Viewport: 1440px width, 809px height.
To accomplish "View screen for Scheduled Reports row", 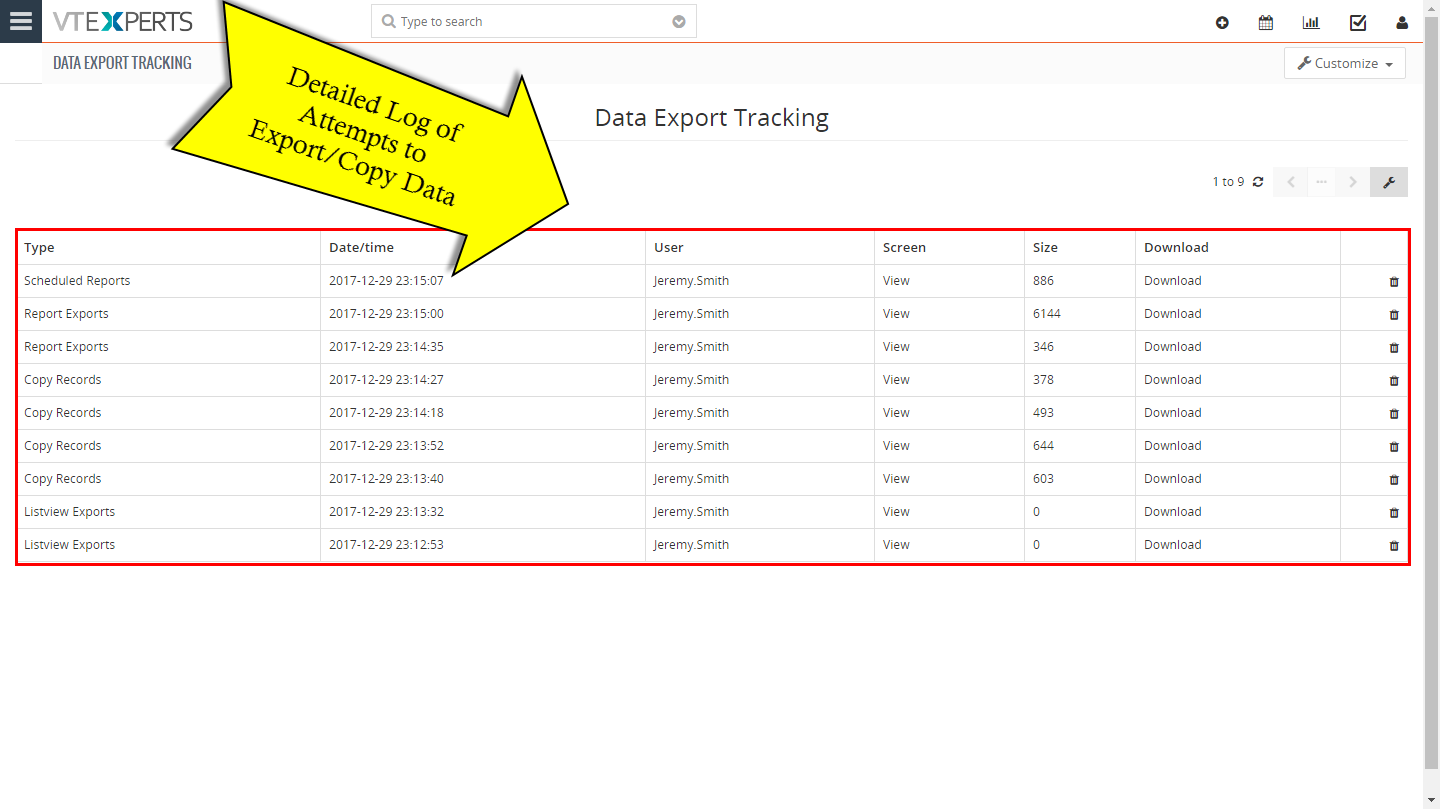I will 896,280.
